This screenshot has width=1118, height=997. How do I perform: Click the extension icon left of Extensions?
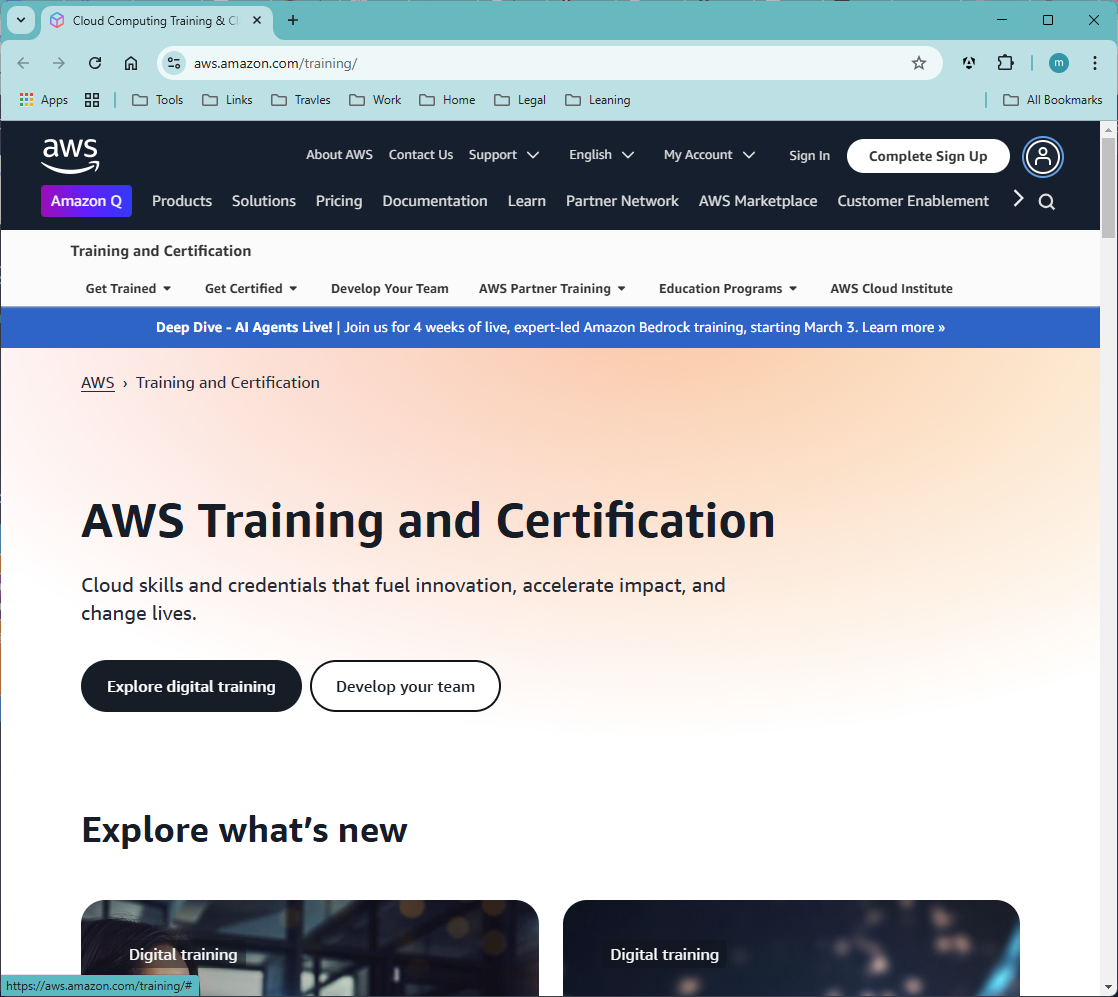[969, 63]
